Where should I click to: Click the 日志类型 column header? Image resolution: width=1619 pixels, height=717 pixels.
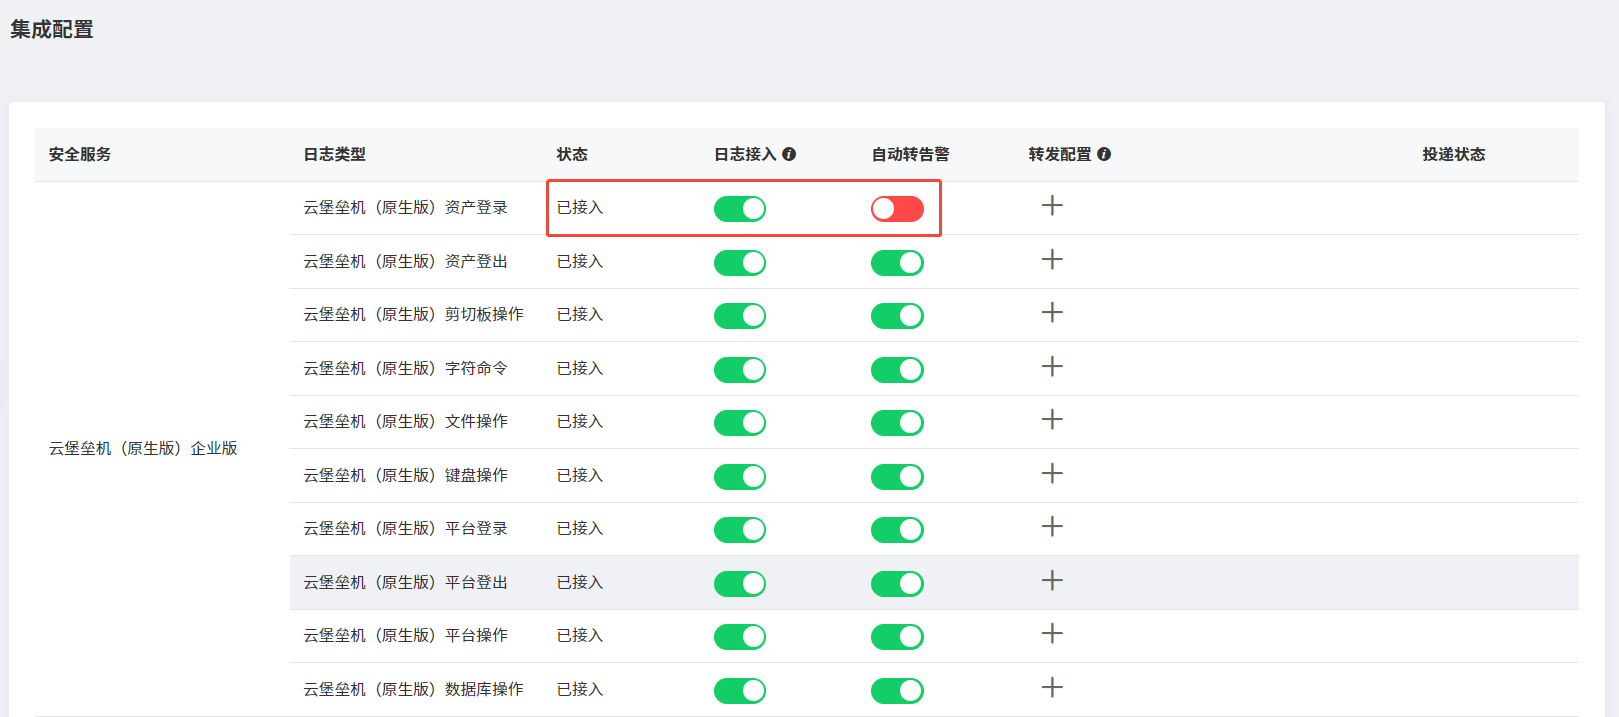pos(335,154)
